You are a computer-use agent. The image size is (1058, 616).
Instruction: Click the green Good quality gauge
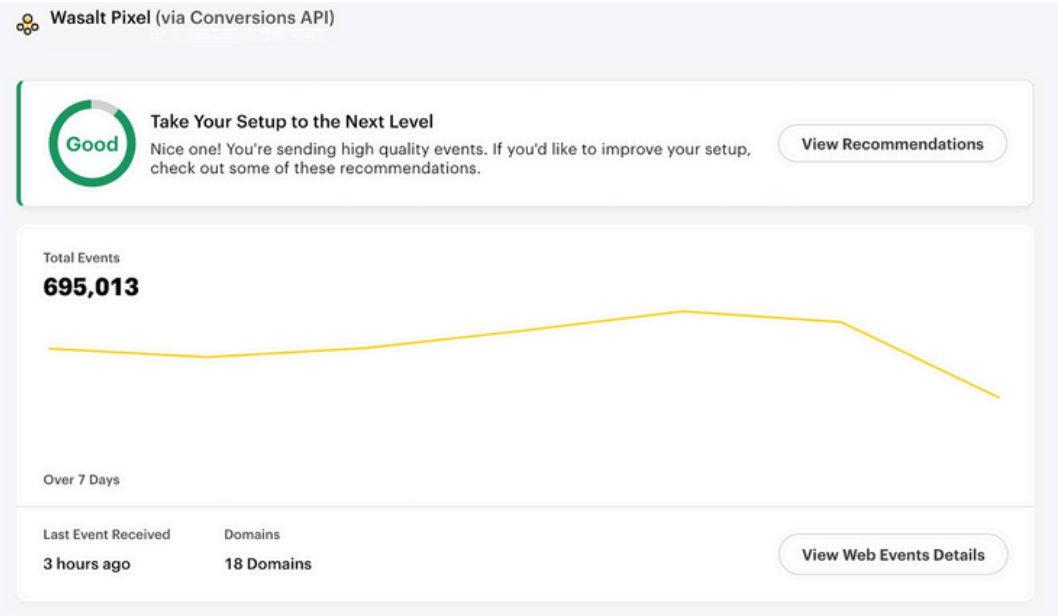point(92,144)
